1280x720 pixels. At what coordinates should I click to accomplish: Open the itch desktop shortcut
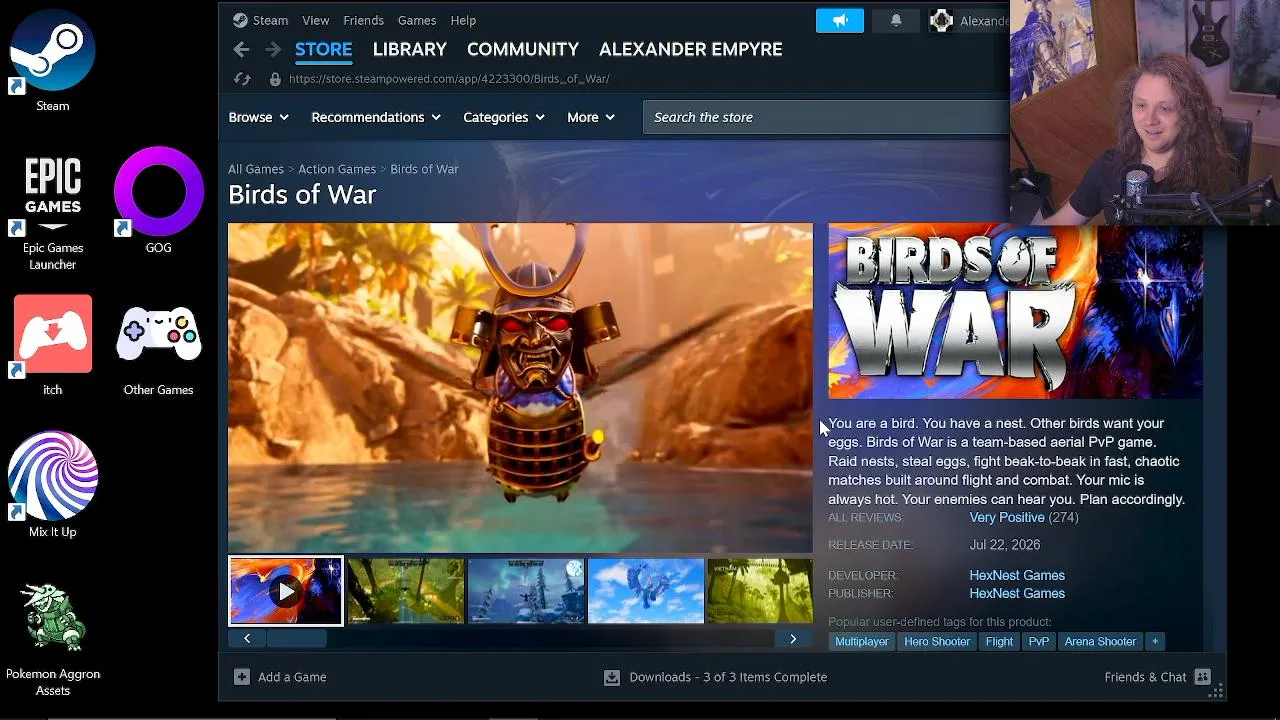53,345
